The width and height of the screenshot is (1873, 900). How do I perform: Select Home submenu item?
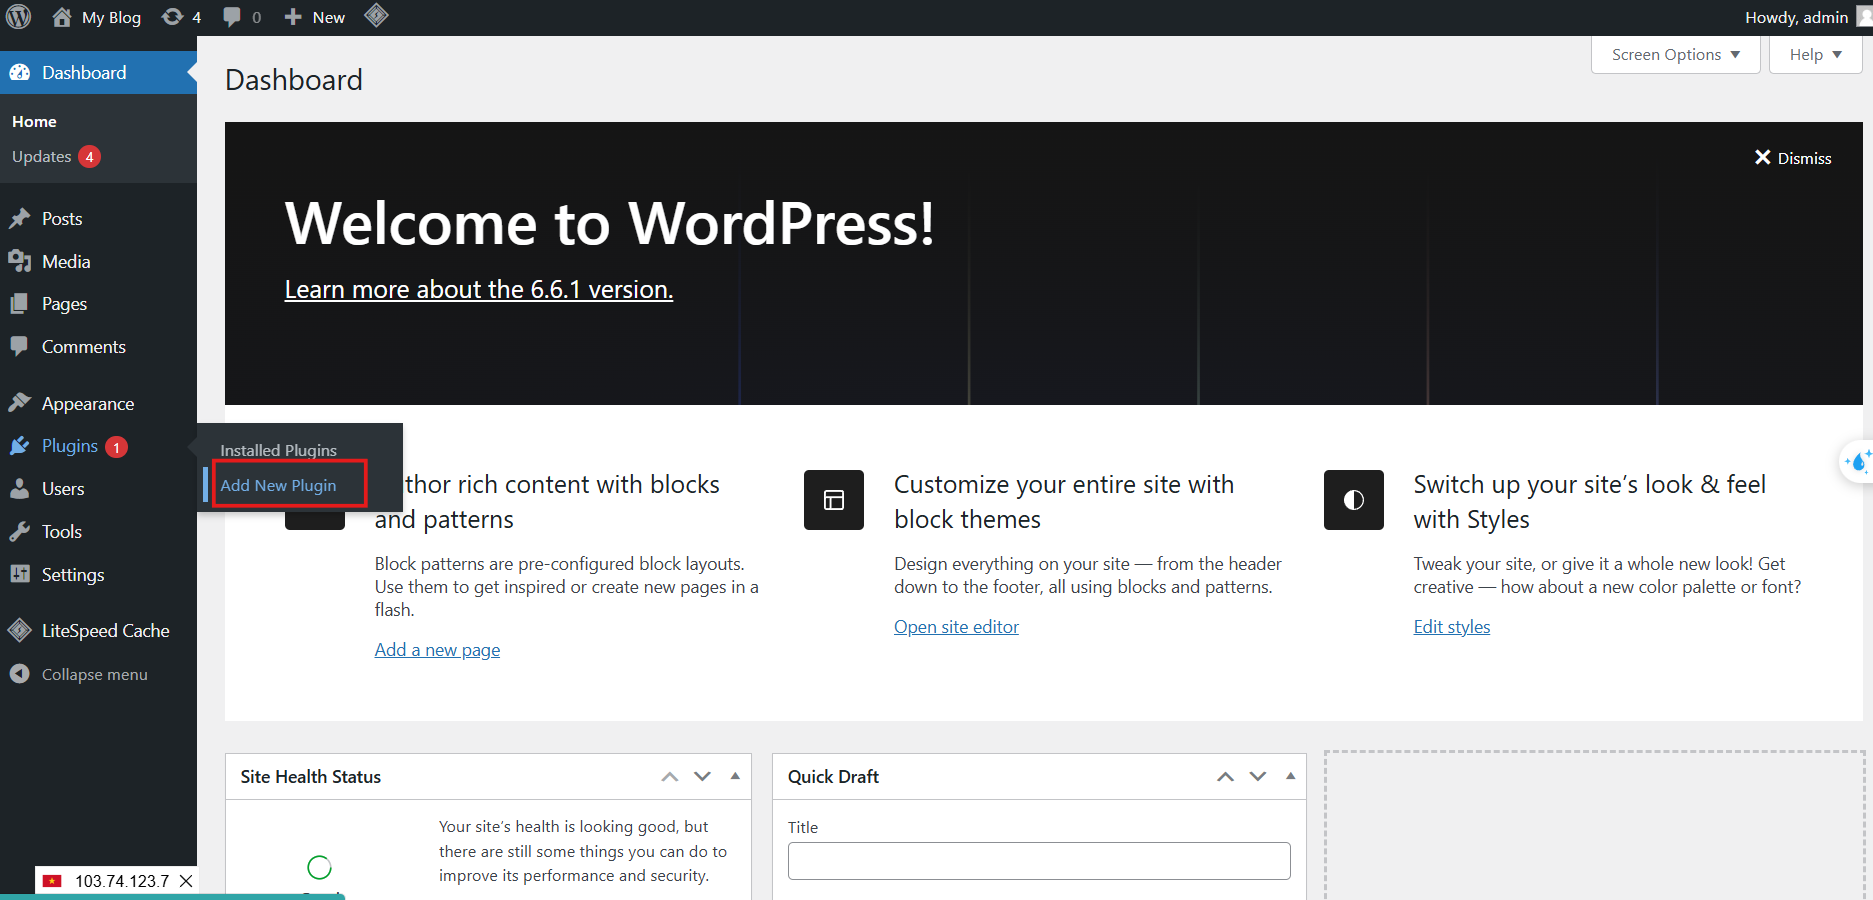[x=34, y=121]
